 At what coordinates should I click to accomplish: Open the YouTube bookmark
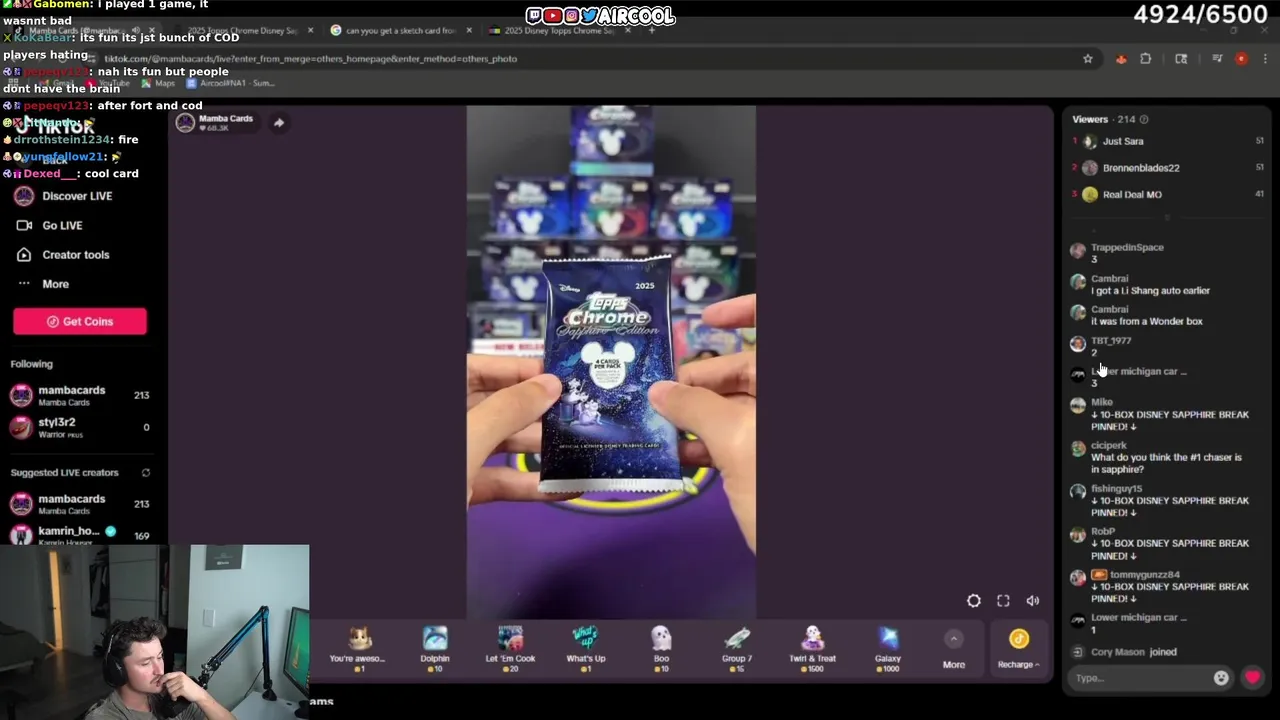click(107, 84)
